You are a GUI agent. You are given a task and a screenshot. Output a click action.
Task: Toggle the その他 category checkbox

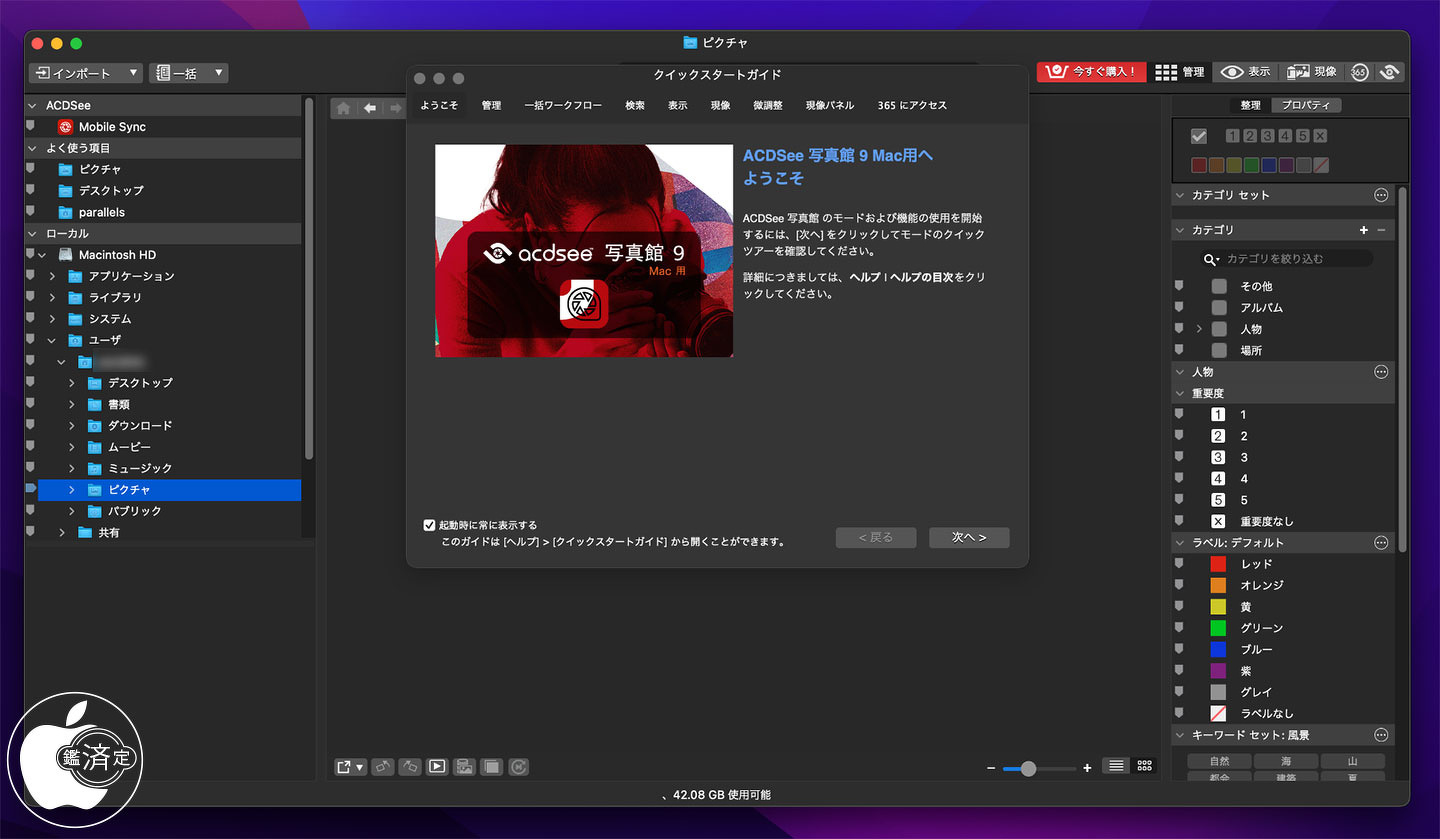click(1218, 286)
